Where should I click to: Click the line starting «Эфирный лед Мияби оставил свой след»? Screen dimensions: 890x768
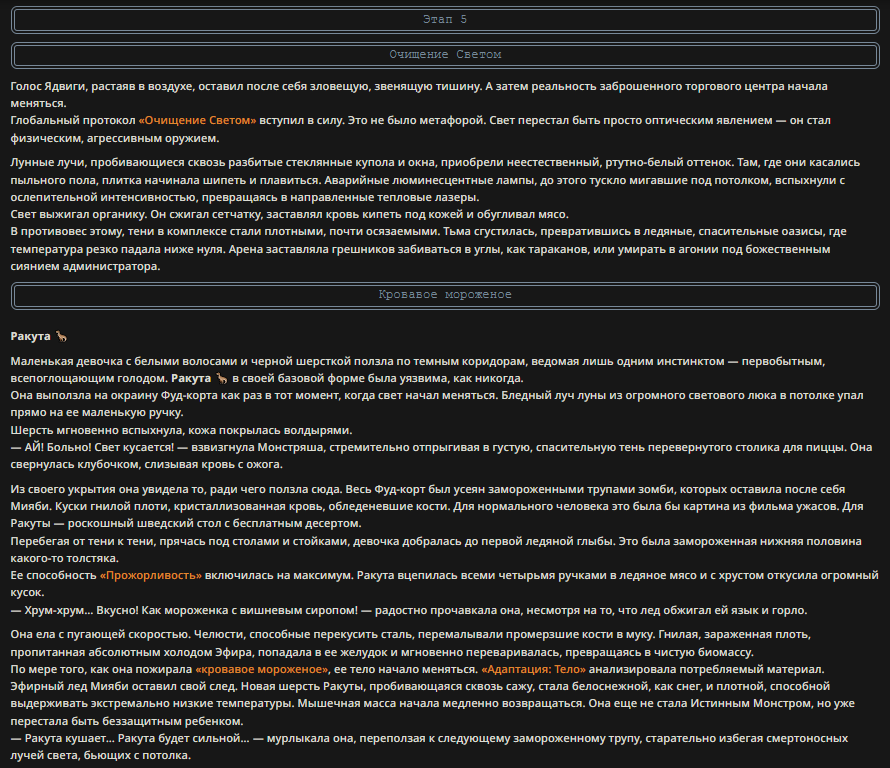(420, 687)
